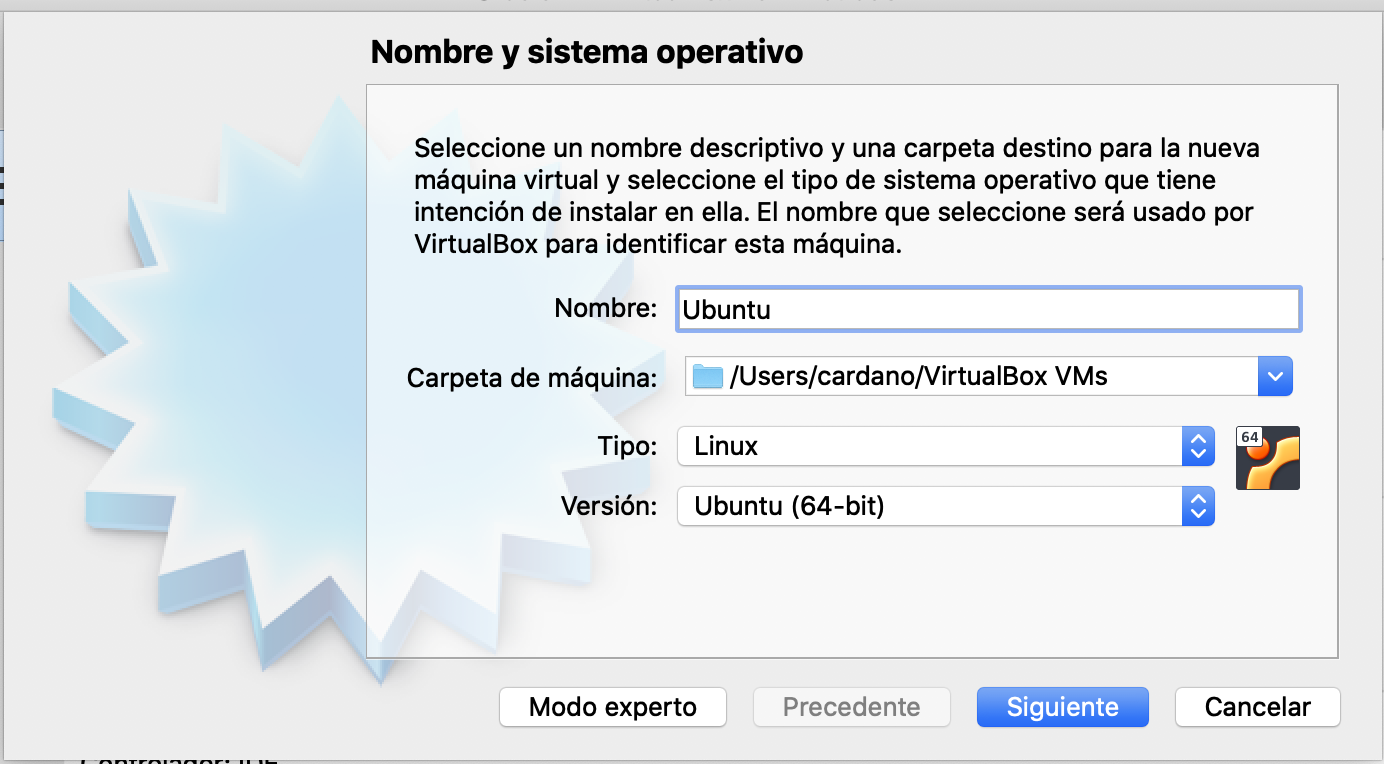Expand the Tipo selector showing Linux
The width and height of the screenshot is (1384, 764).
coord(946,446)
